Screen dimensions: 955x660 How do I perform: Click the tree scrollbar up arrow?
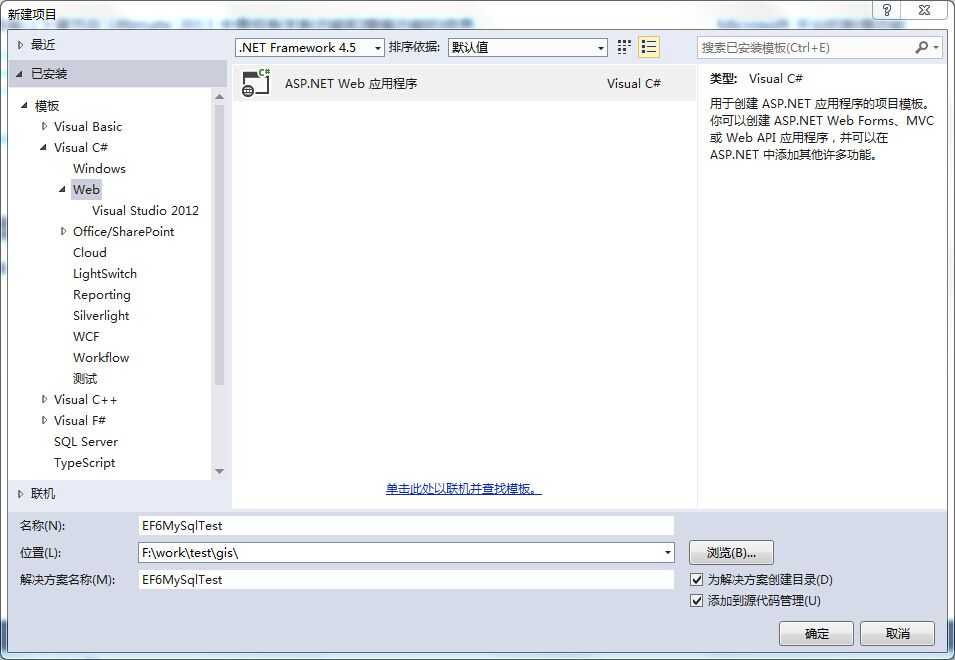click(x=219, y=97)
